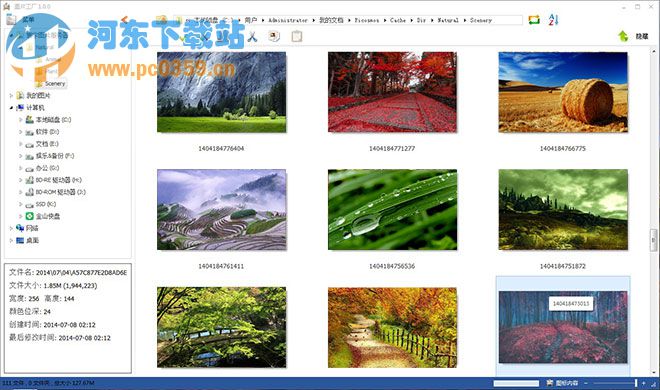The width and height of the screenshot is (660, 390).
Task: Select the misty rice terraces thumbnail
Action: (x=221, y=210)
